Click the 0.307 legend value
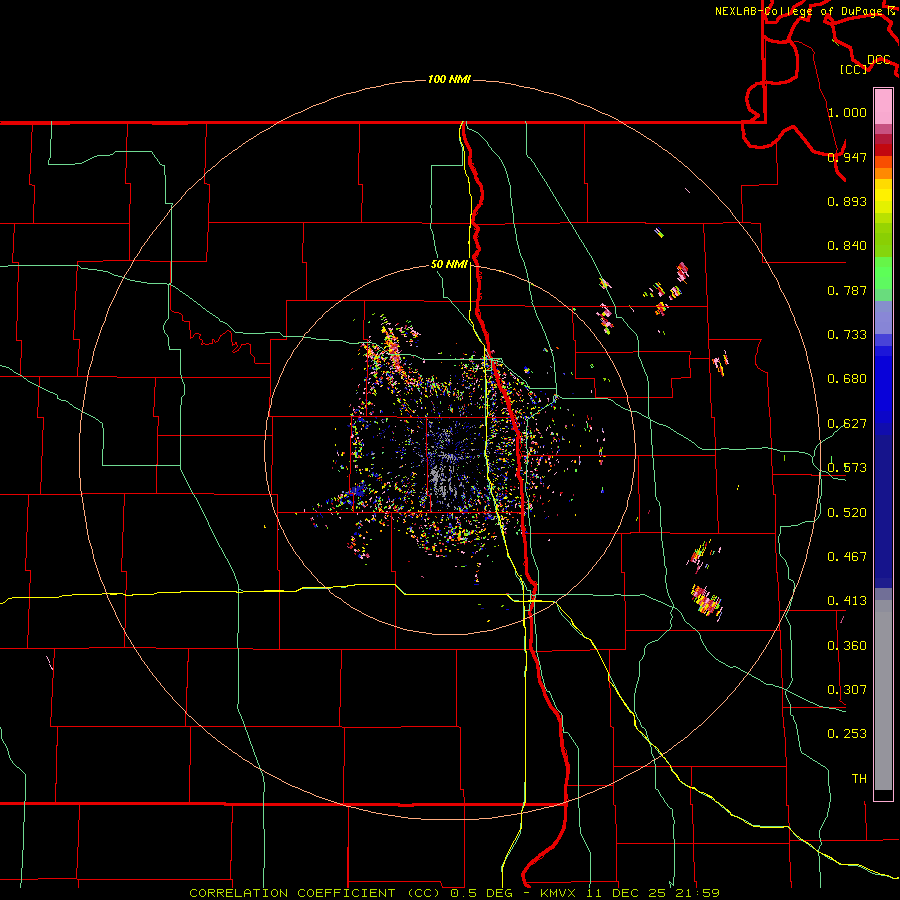 point(847,690)
